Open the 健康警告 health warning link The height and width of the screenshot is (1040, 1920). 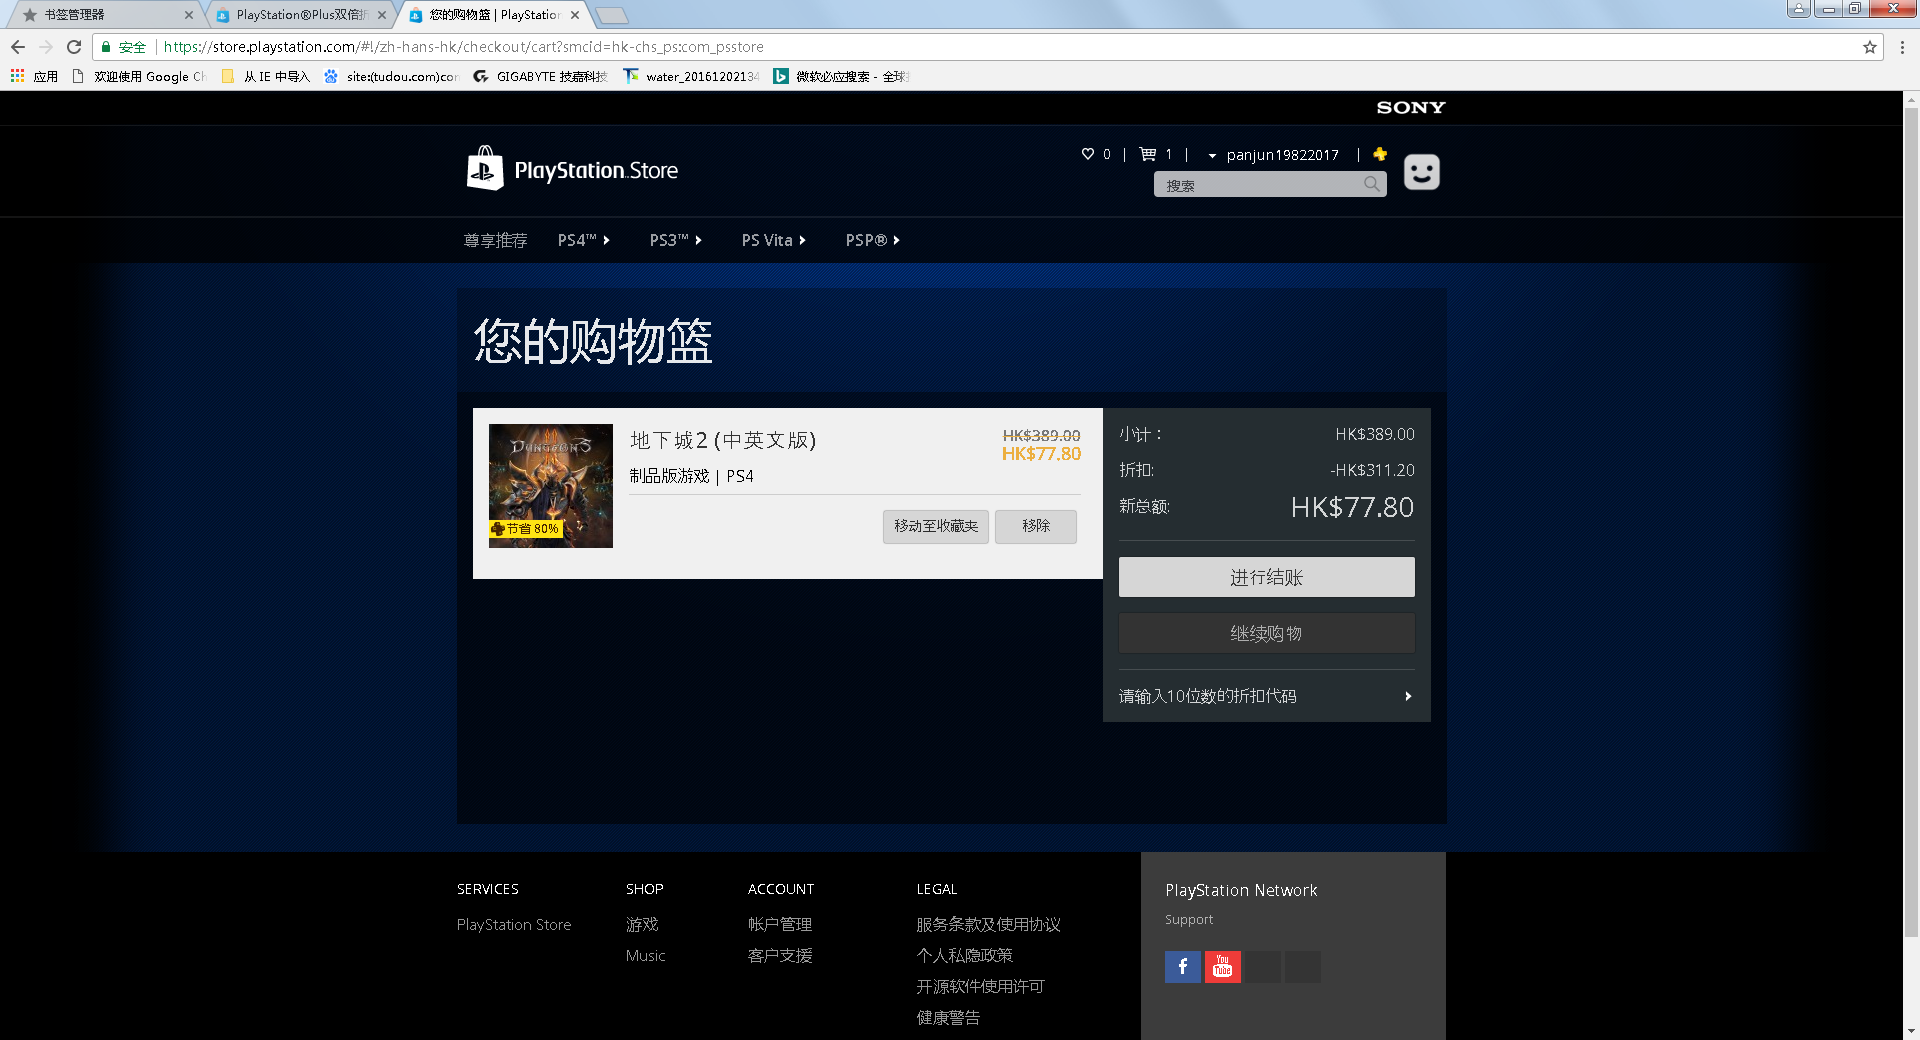tap(948, 1018)
